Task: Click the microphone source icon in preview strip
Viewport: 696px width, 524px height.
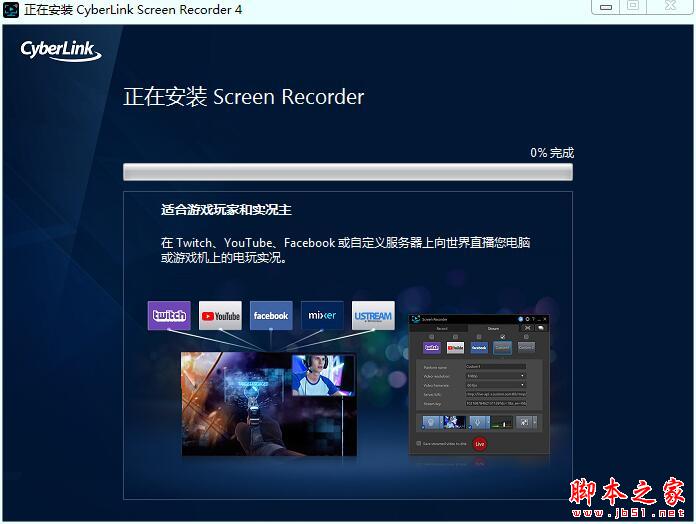Action: (x=478, y=422)
